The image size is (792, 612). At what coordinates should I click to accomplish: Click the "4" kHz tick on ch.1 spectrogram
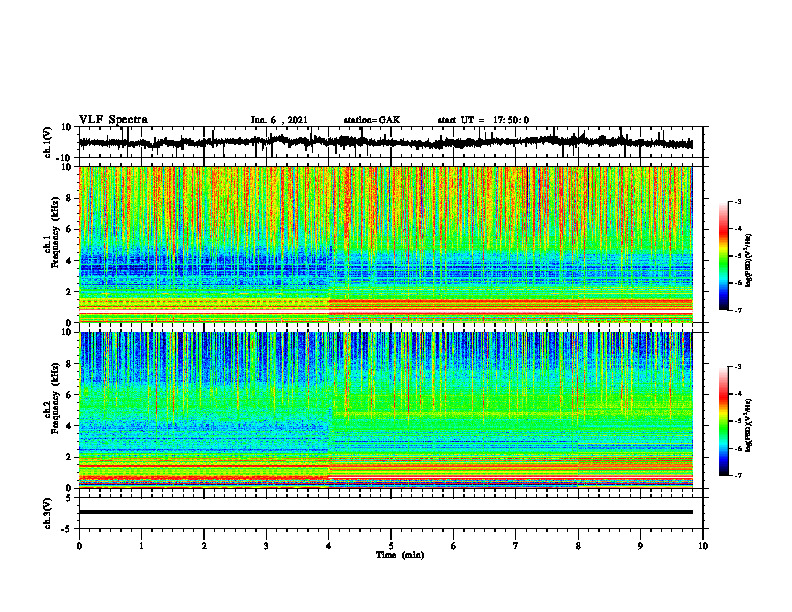click(x=69, y=261)
